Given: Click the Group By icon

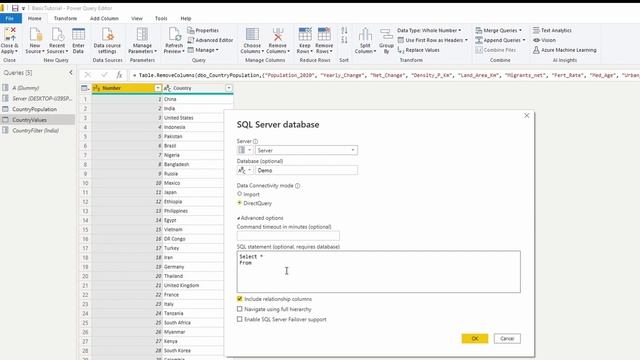Looking at the screenshot, I should coord(386,40).
